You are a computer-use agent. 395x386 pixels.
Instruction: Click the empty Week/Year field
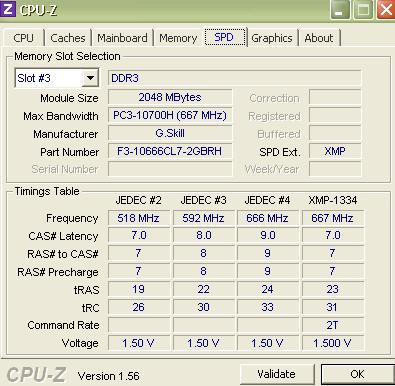[335, 169]
